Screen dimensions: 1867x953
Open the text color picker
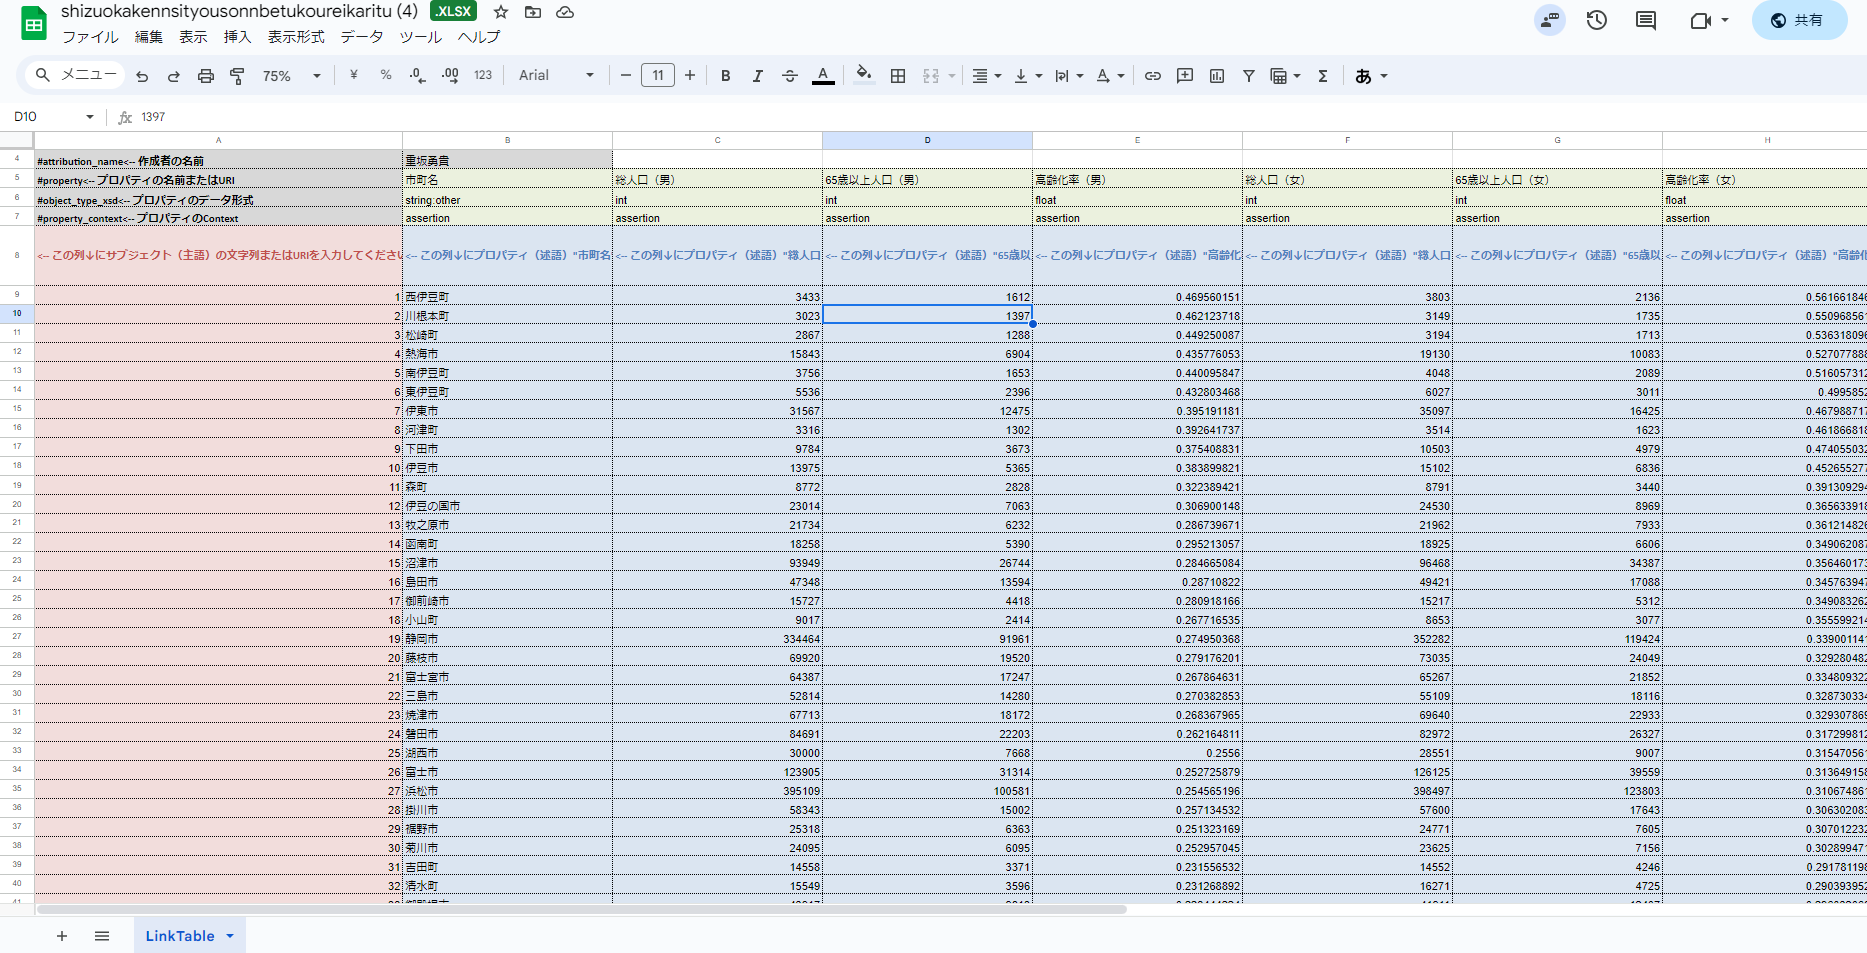(x=823, y=76)
